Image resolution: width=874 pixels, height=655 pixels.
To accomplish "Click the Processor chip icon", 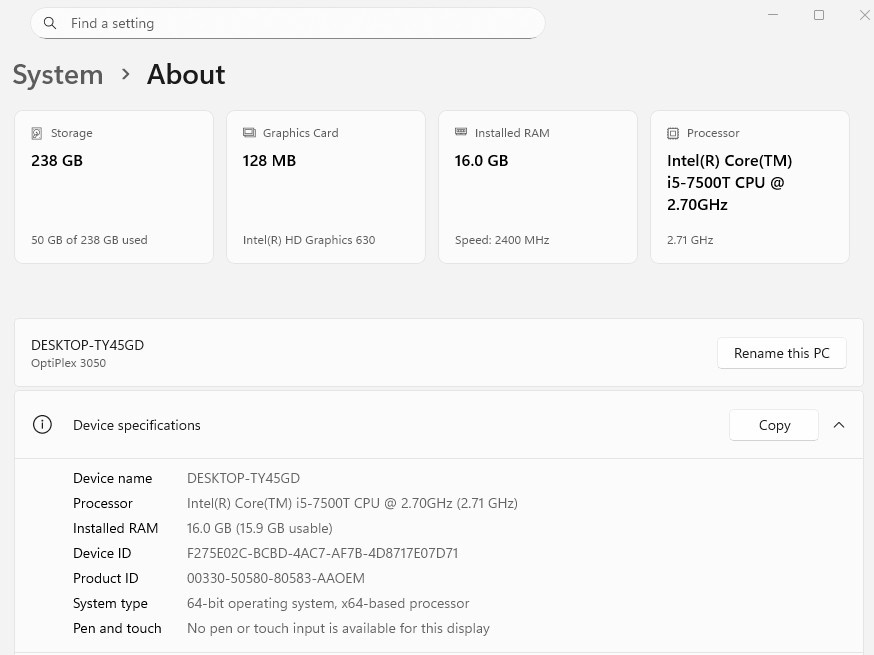I will (673, 133).
